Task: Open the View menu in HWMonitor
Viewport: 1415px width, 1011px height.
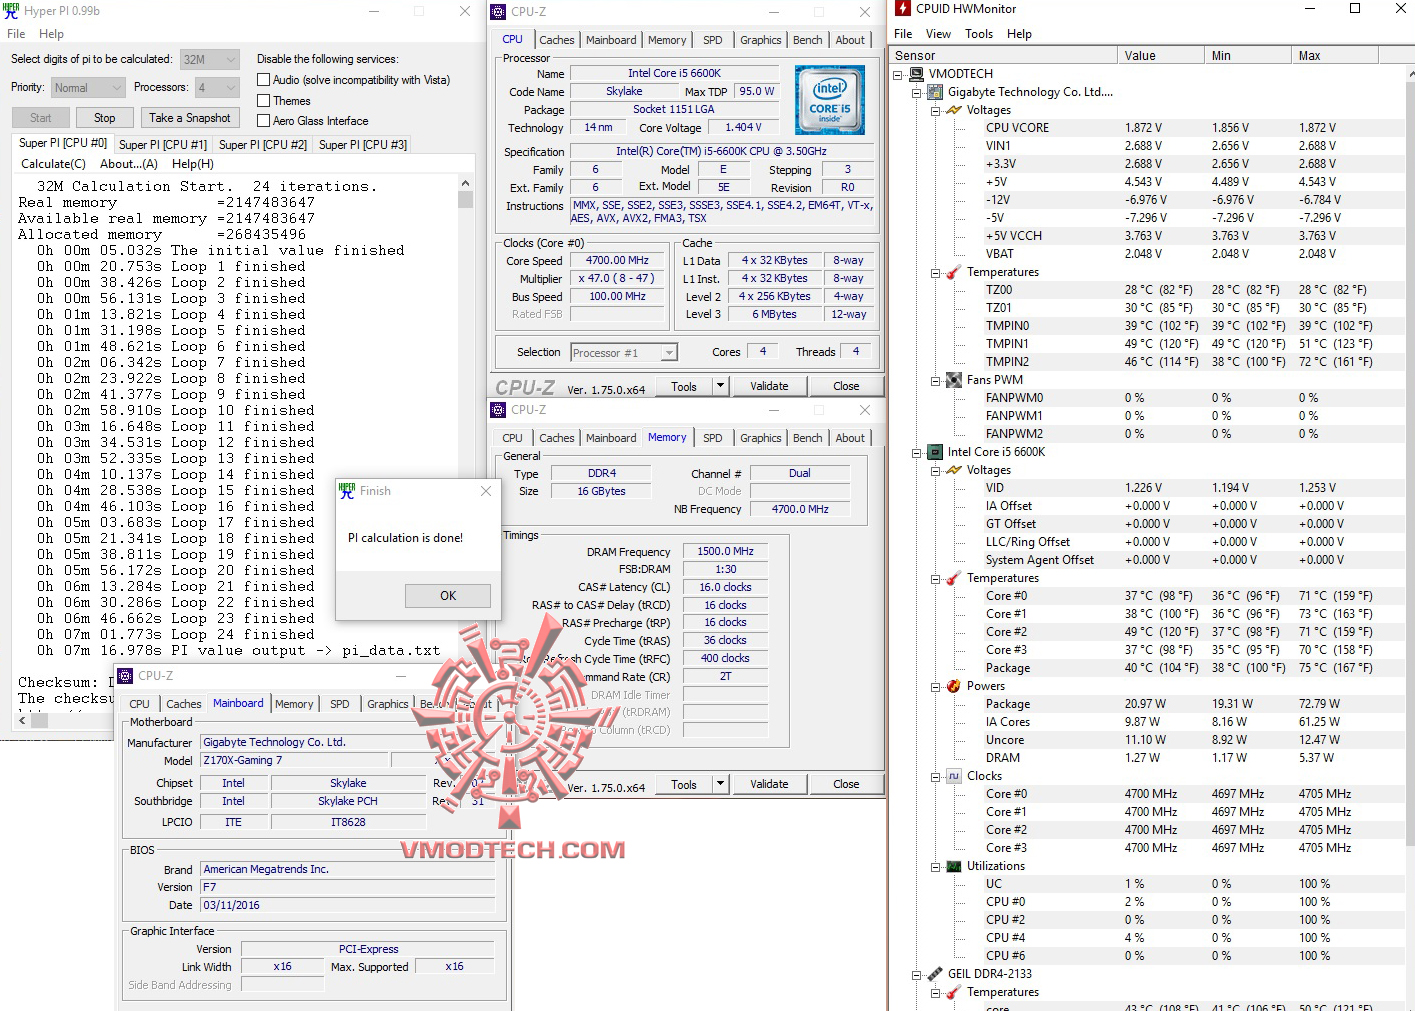Action: tap(938, 33)
